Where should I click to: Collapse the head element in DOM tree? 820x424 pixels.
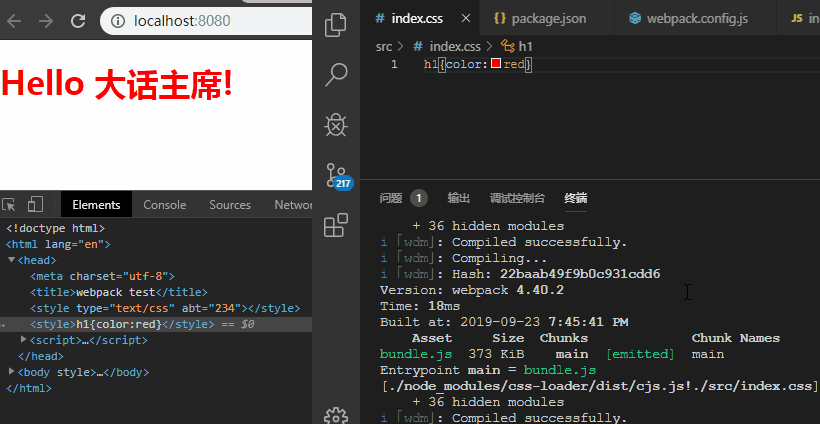[12, 259]
